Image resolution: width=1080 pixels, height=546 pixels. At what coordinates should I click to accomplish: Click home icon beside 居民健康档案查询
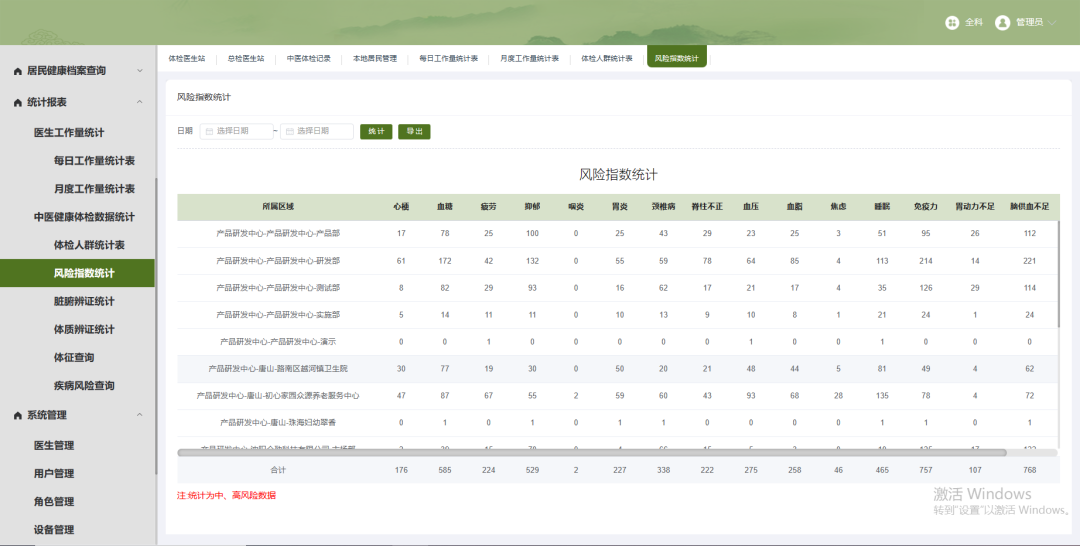18,71
